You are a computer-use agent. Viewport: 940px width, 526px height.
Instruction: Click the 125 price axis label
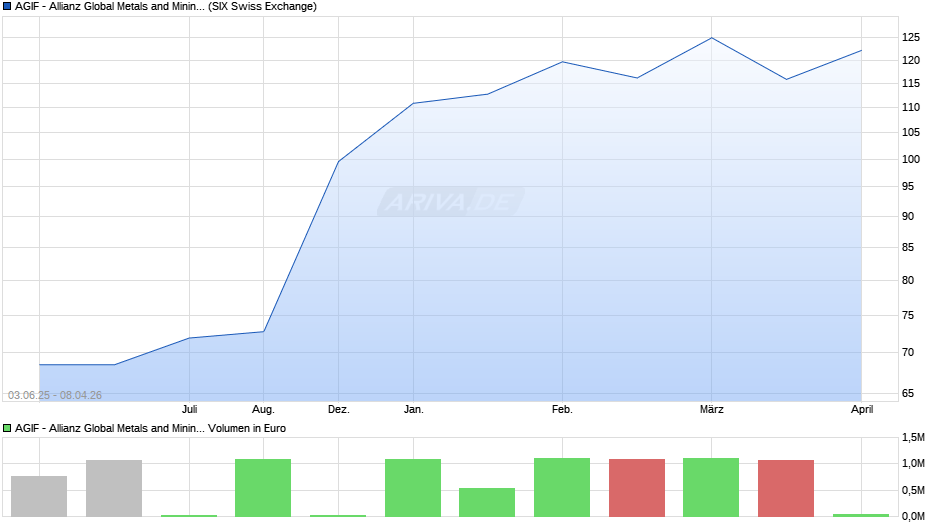pyautogui.click(x=911, y=38)
